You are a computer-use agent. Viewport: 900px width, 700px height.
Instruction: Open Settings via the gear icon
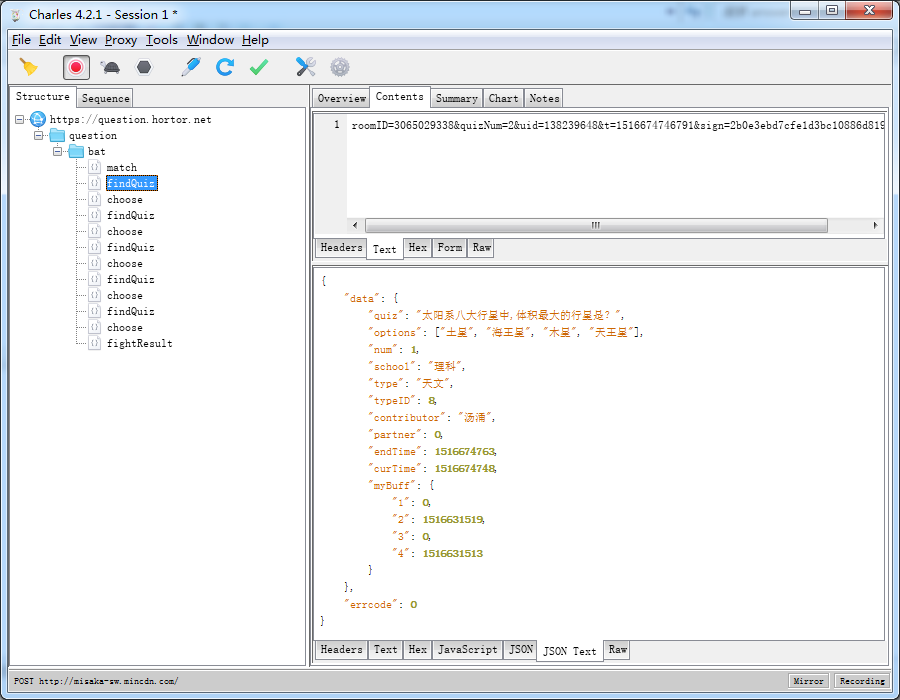coord(340,67)
